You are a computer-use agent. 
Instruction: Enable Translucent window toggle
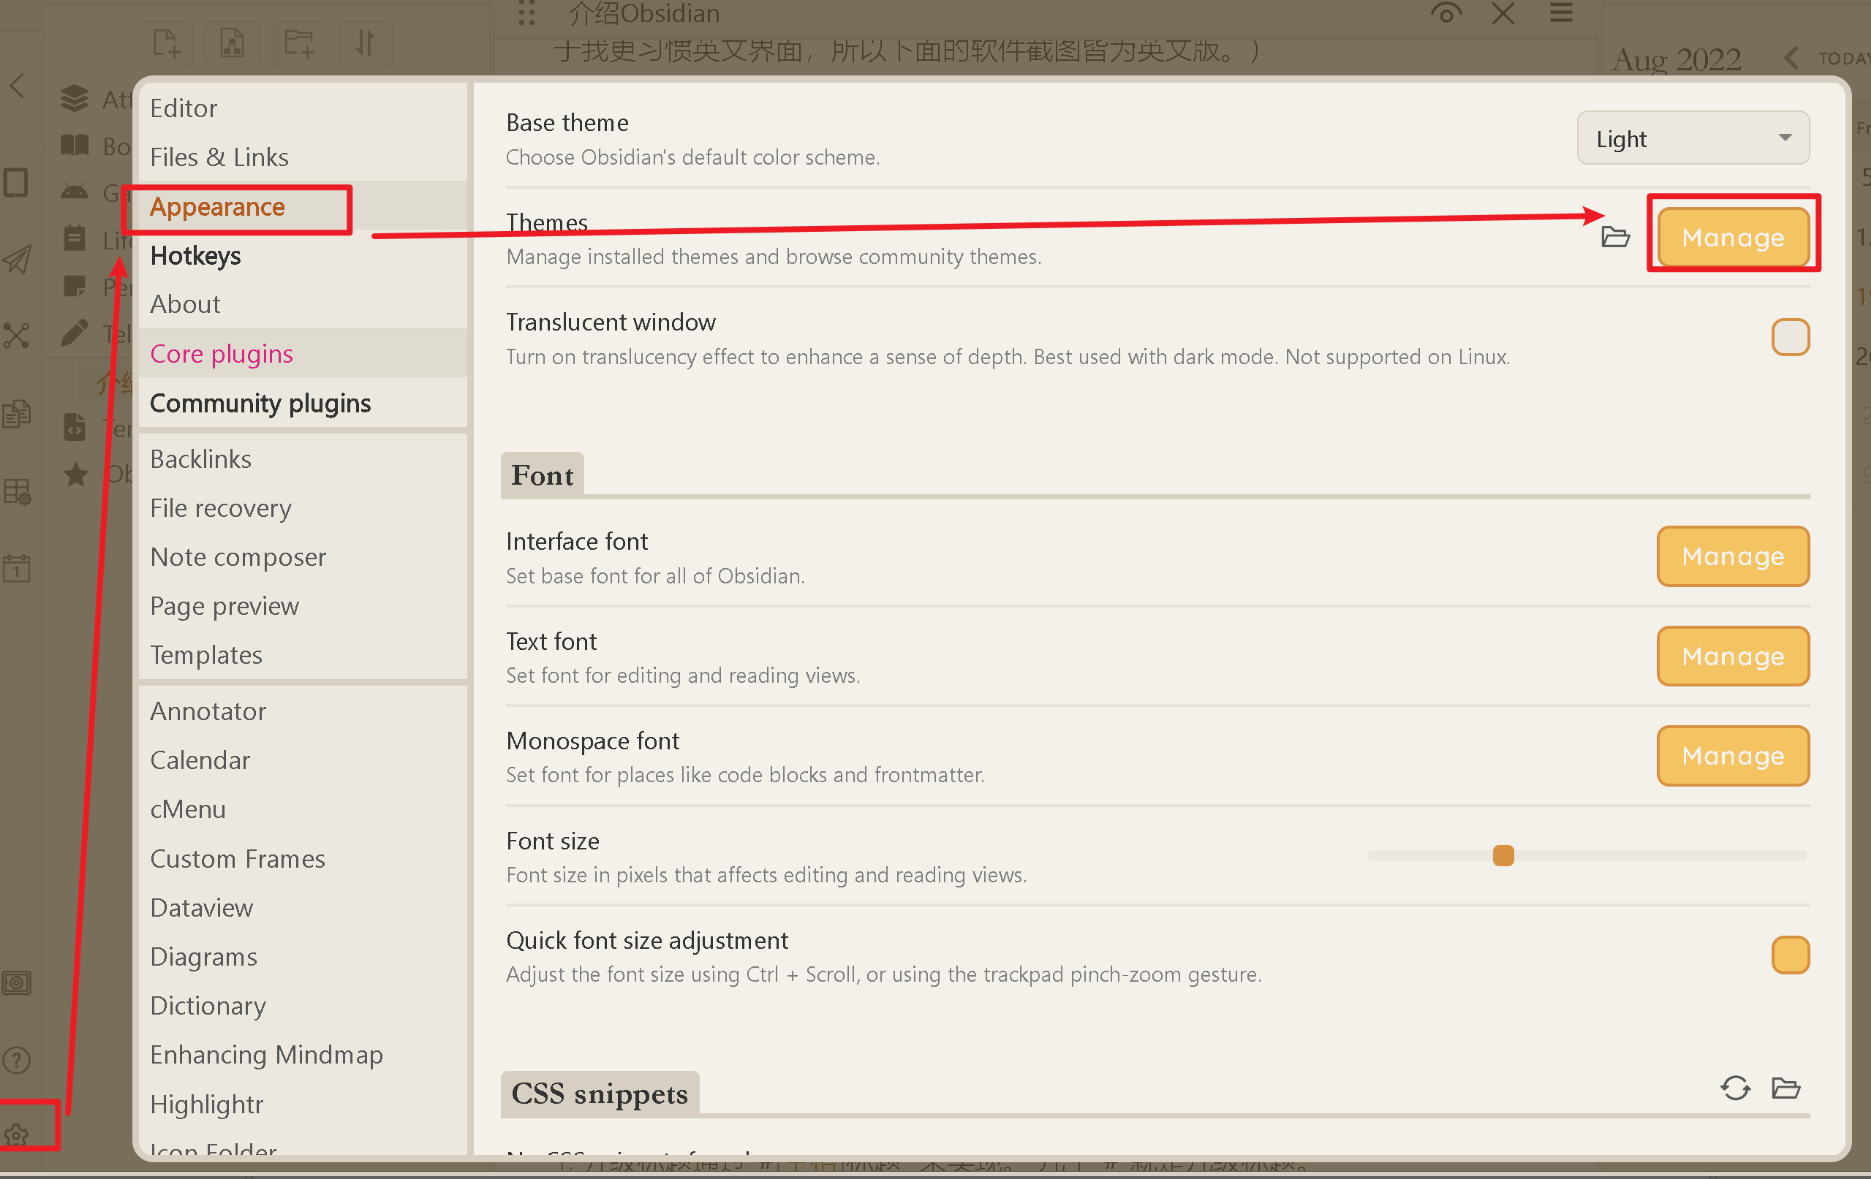click(x=1790, y=338)
